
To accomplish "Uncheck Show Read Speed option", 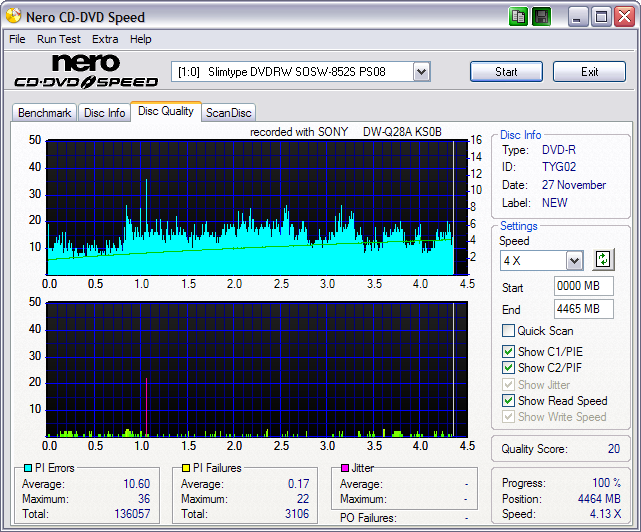I will coord(509,401).
